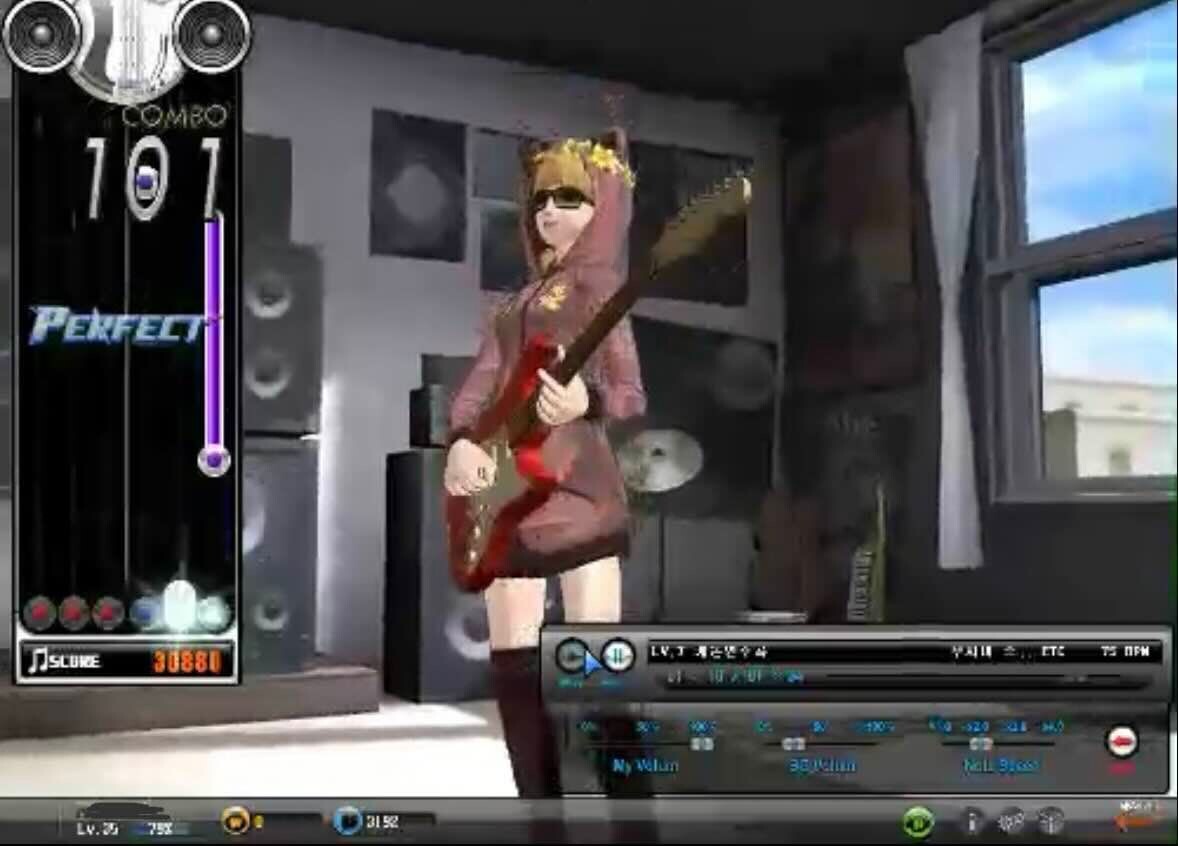The height and width of the screenshot is (846, 1178).
Task: Click the blue note currency icon
Action: [347, 821]
